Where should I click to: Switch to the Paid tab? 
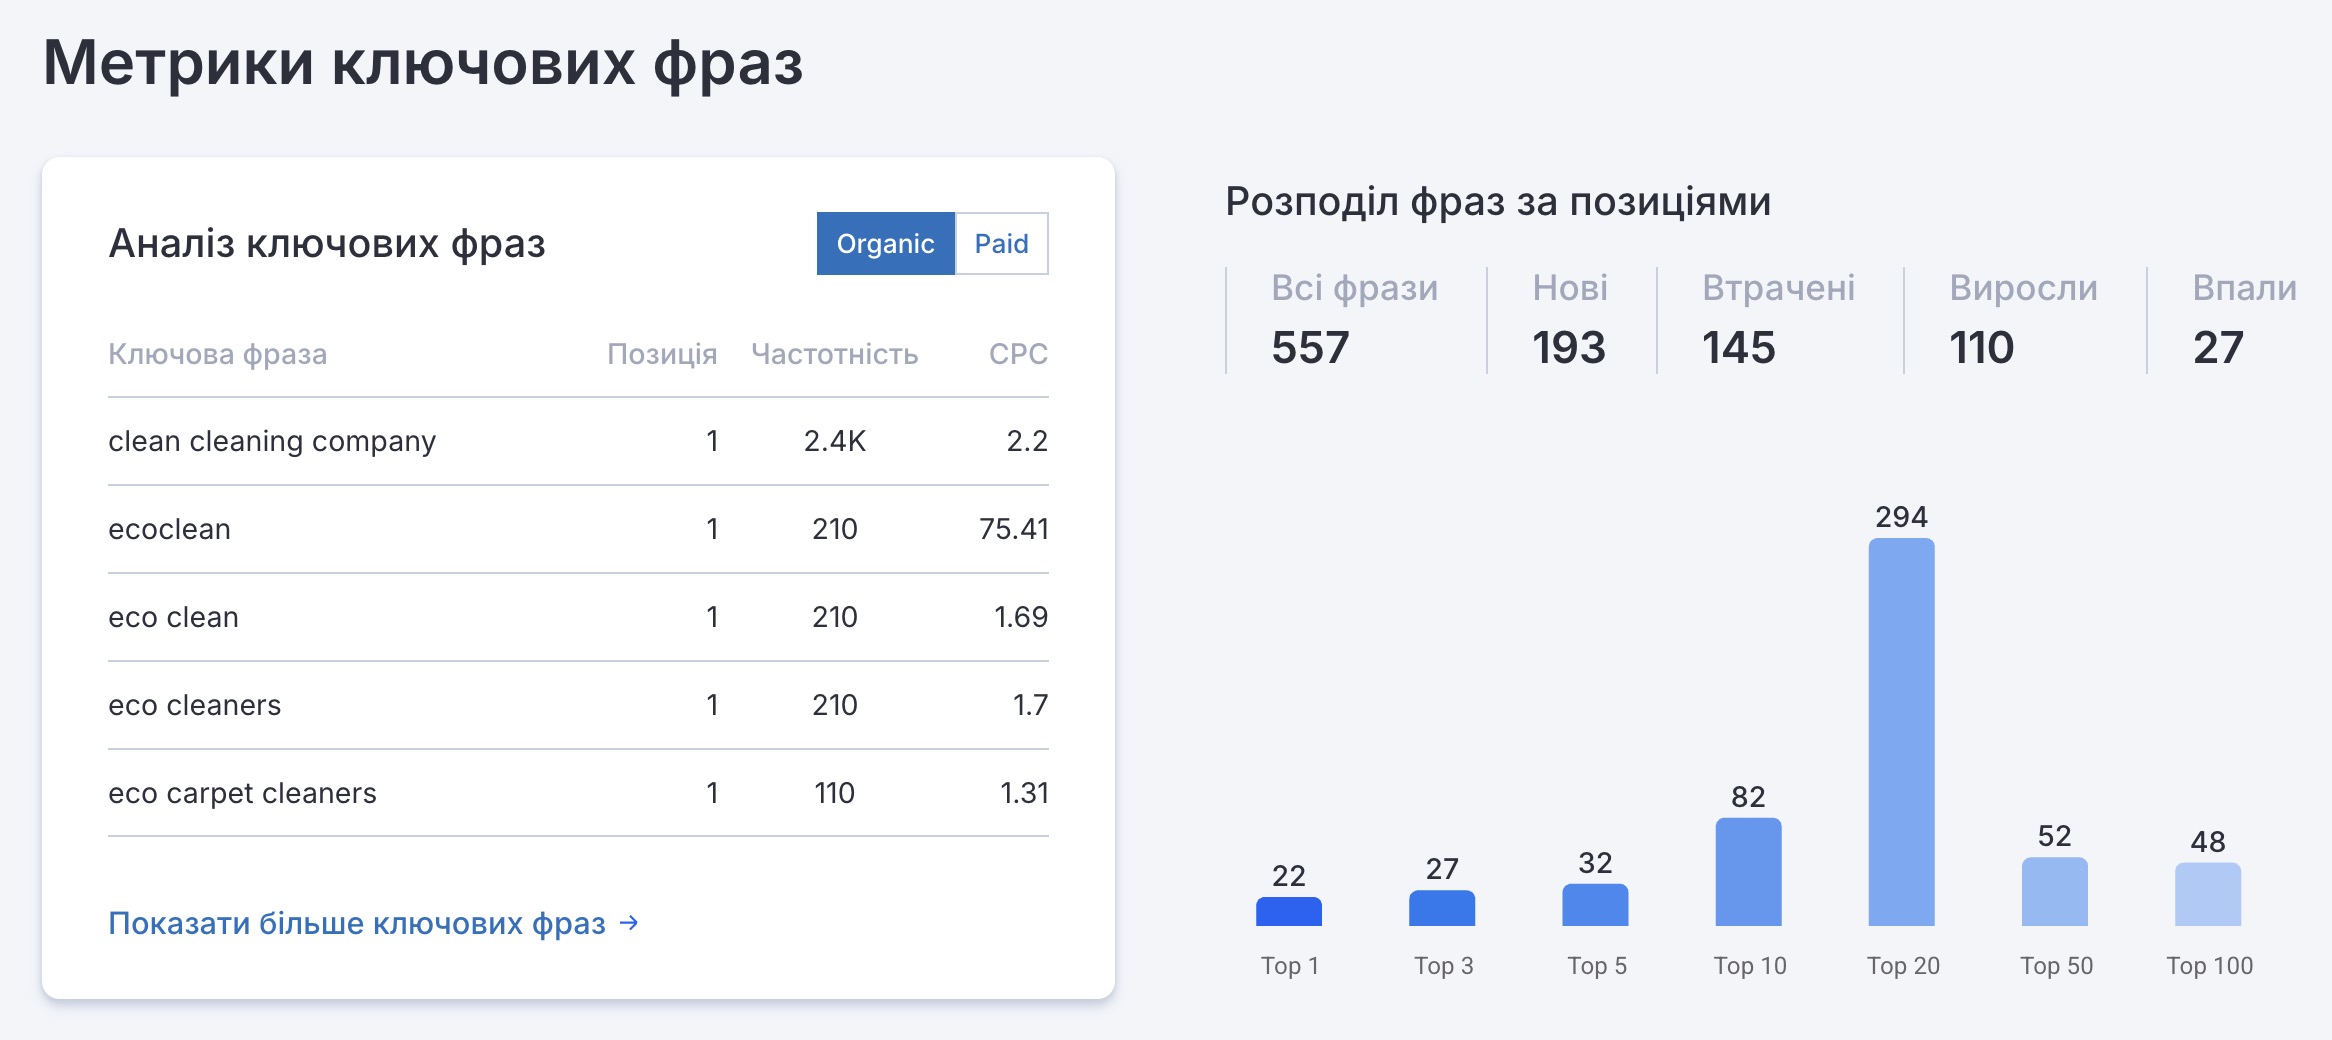click(x=1001, y=244)
